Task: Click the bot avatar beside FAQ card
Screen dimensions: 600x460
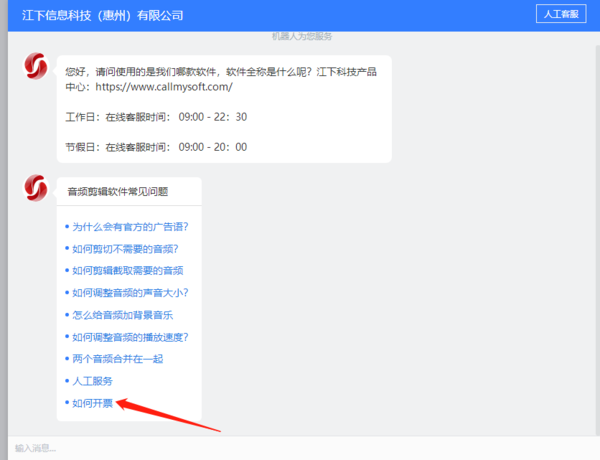Action: 36,187
